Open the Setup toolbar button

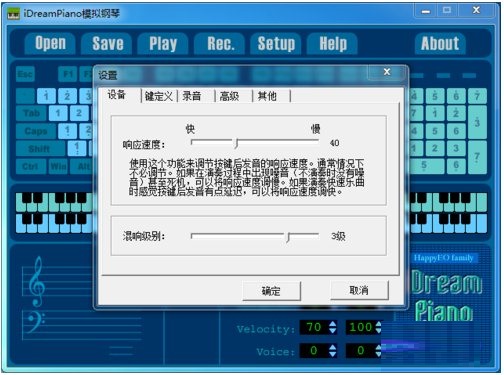point(276,43)
